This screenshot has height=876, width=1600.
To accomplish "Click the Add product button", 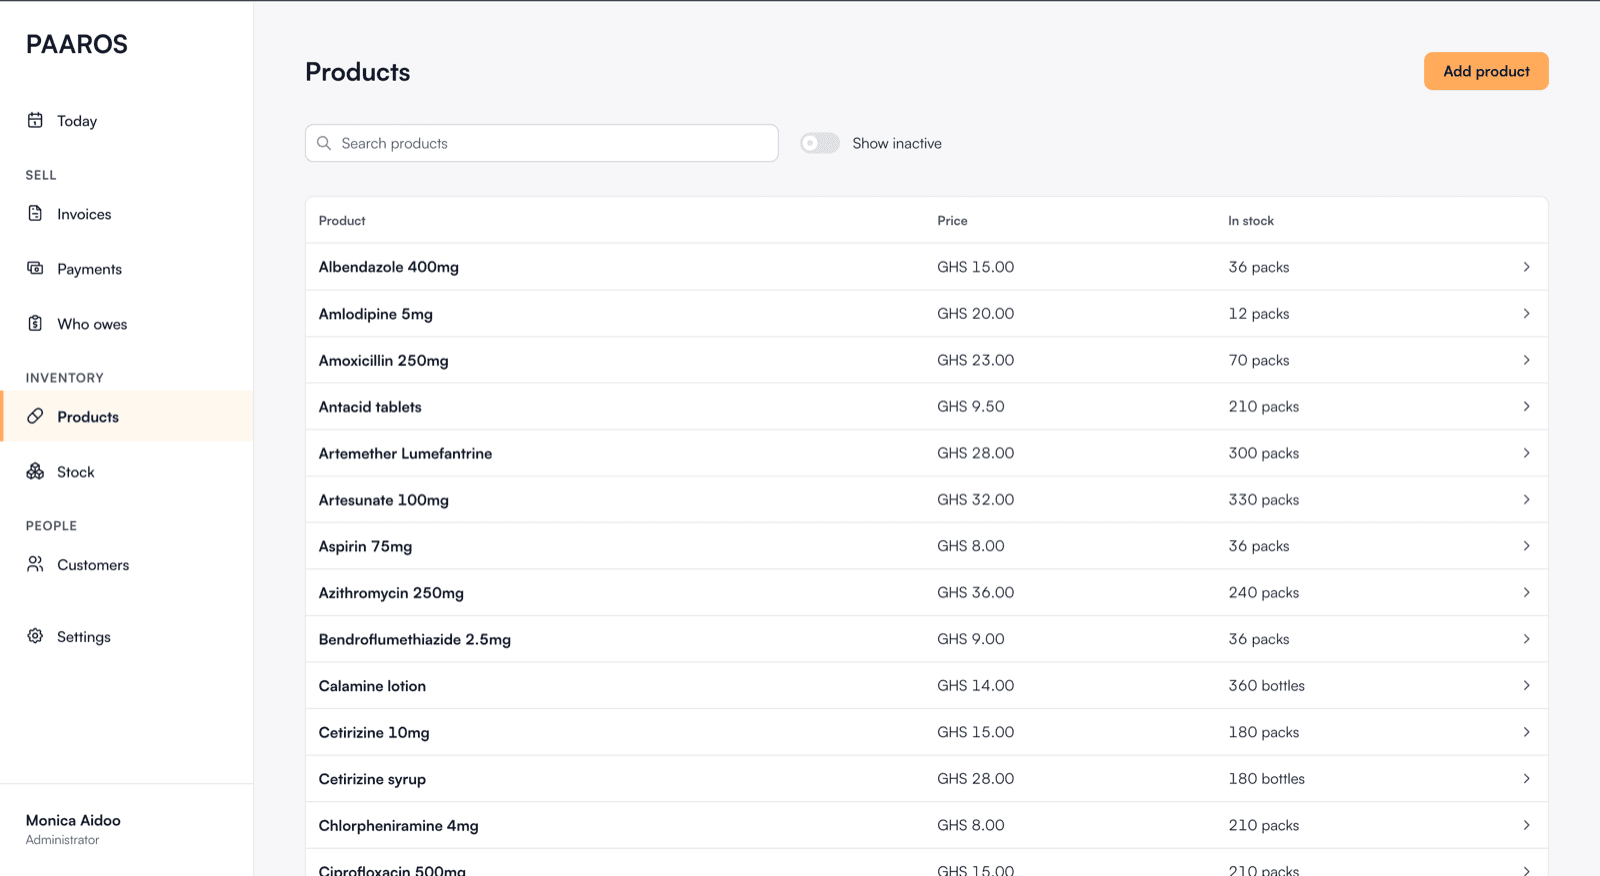I will pyautogui.click(x=1486, y=71).
